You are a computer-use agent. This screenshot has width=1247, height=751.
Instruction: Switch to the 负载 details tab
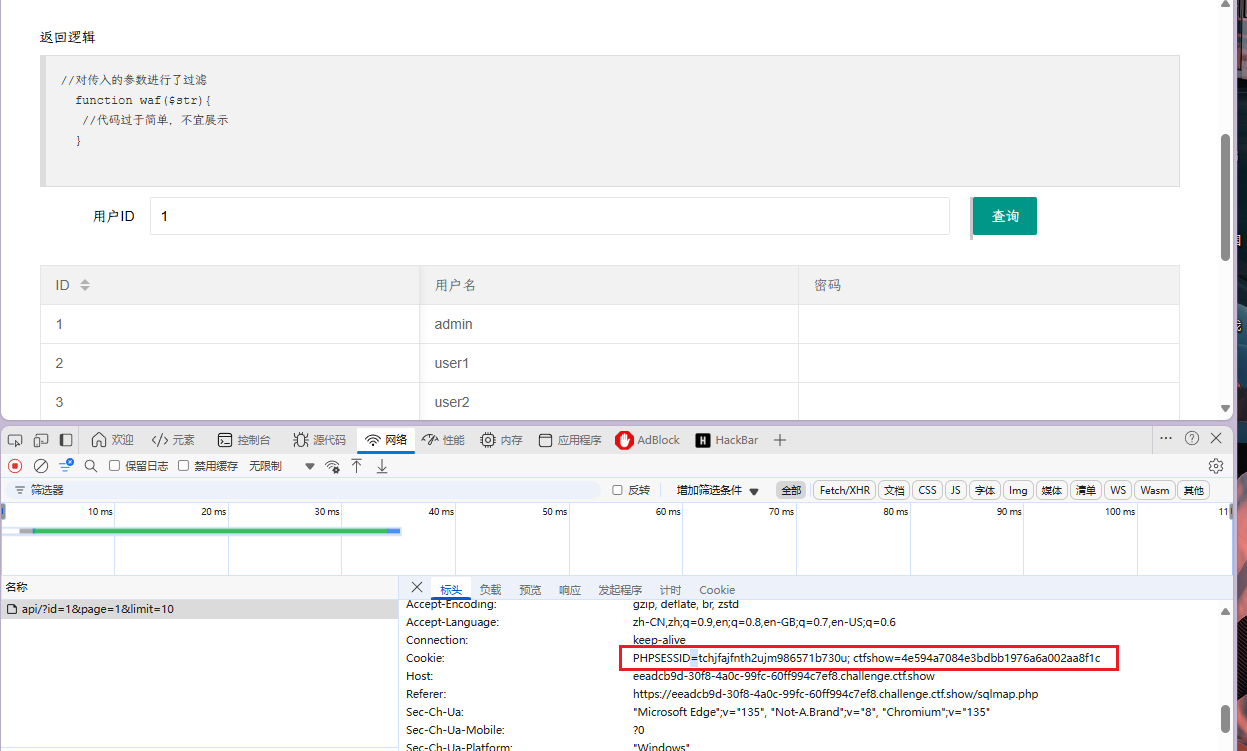(x=490, y=590)
